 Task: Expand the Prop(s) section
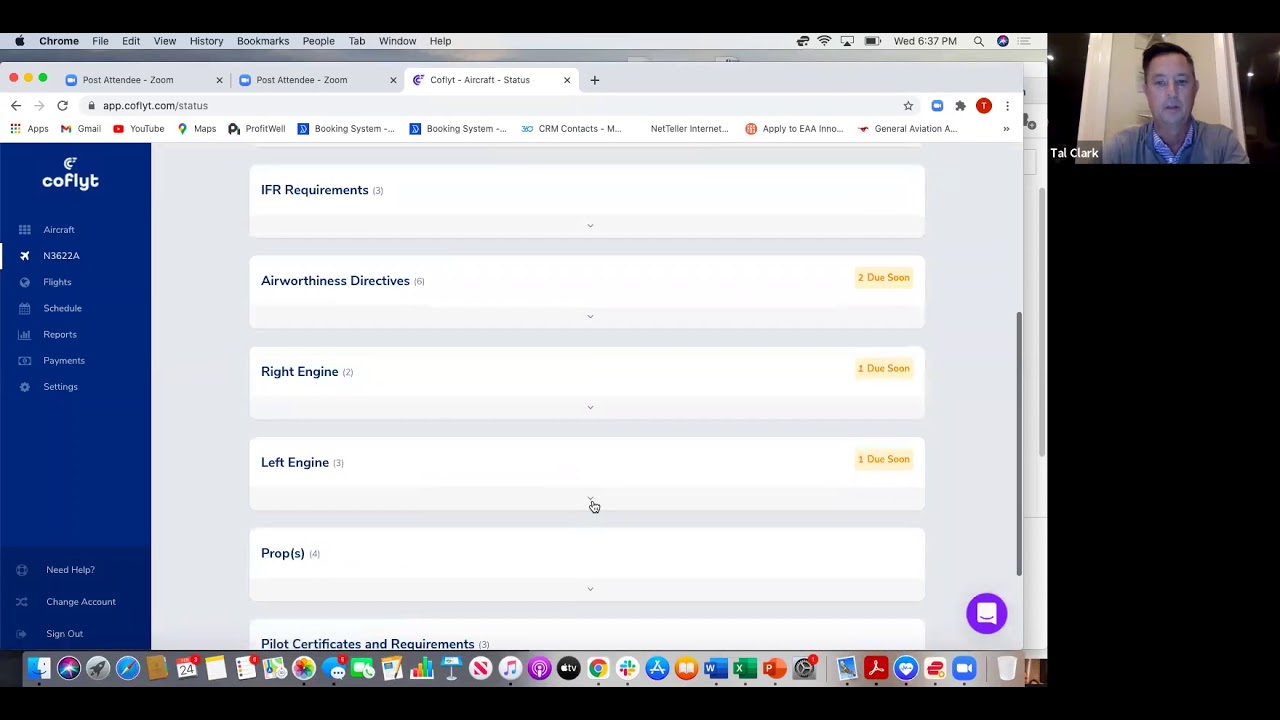tap(590, 589)
